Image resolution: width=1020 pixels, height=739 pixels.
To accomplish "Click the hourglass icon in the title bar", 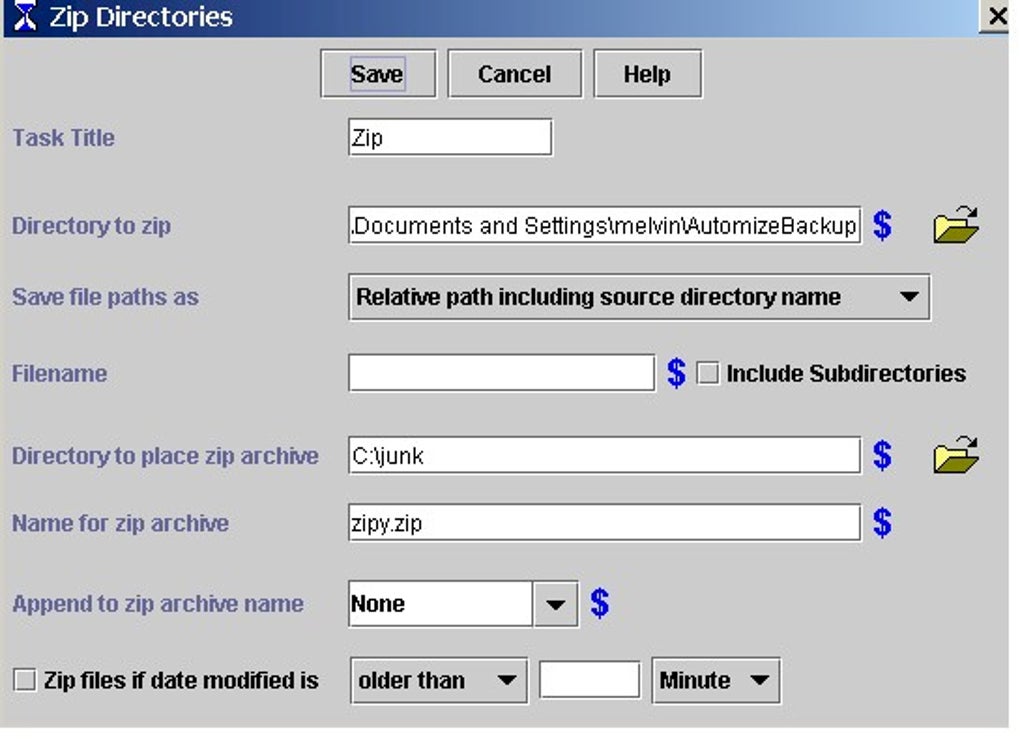I will click(x=24, y=17).
